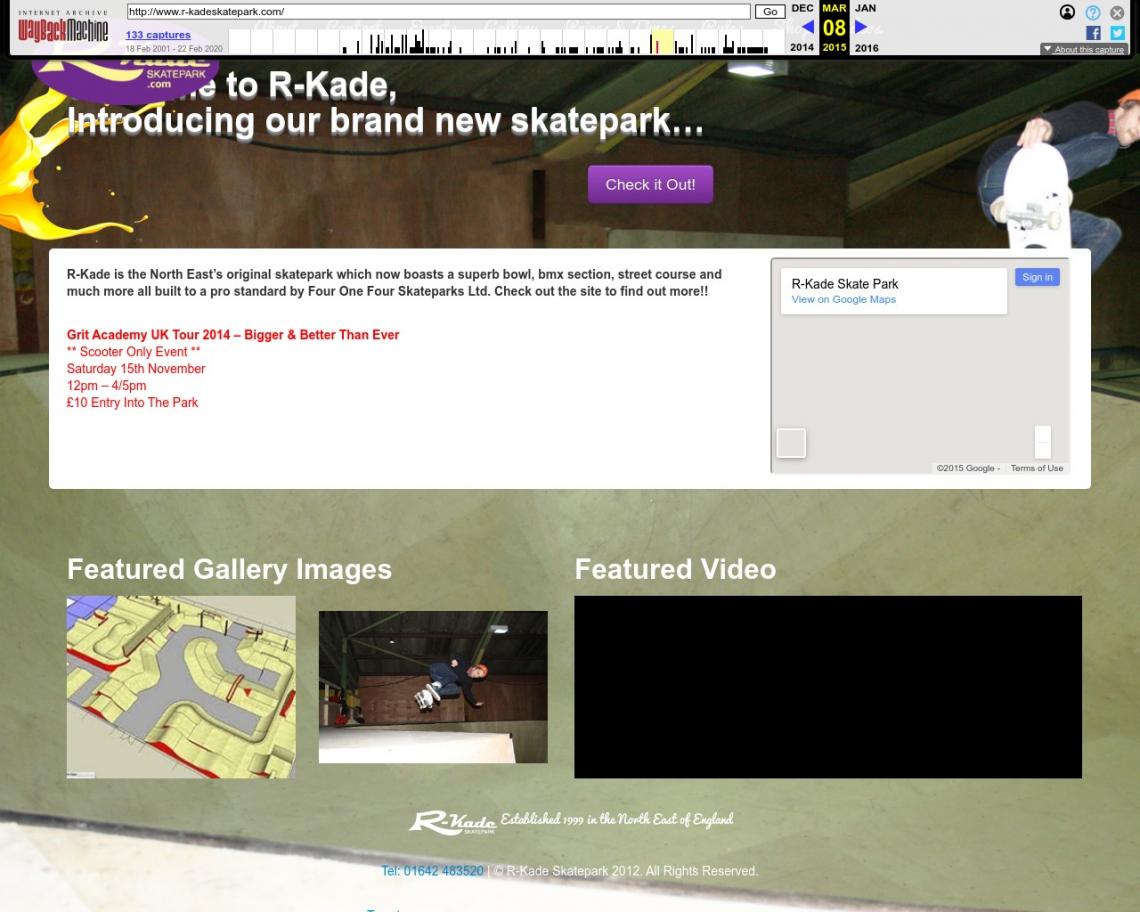The width and height of the screenshot is (1140, 912).
Task: Click Grit Academy UK Tour 2014 heading
Action: tap(233, 335)
